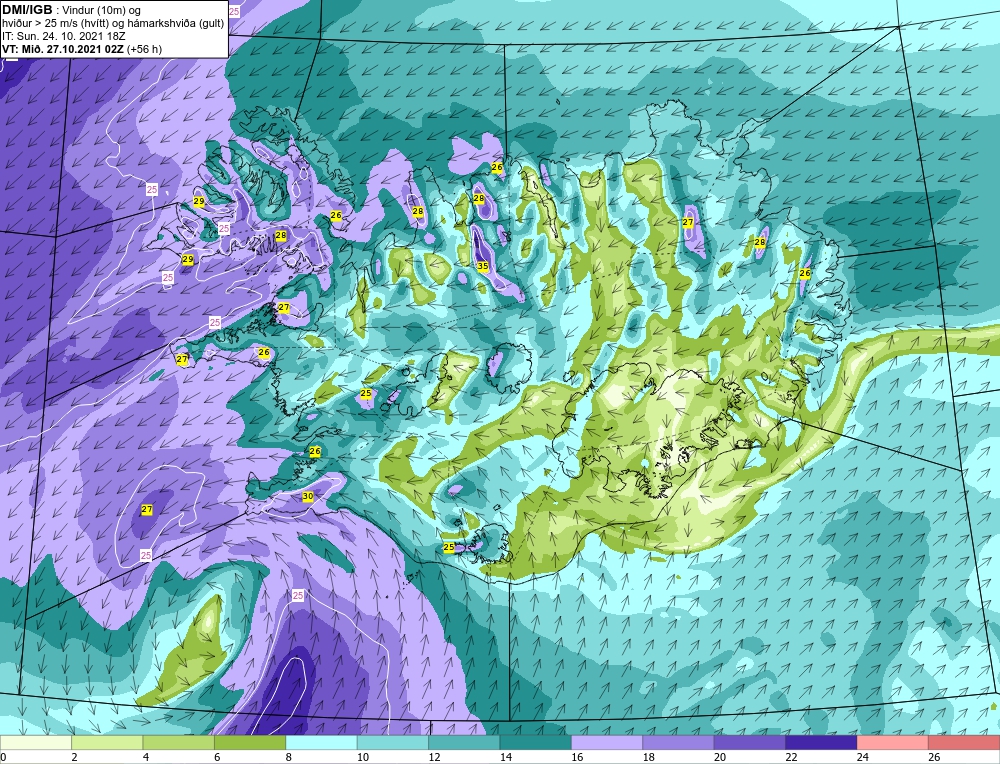Select the pale cyan 8–10 legend swatch
Screen dimensions: 1000x764
[321, 743]
